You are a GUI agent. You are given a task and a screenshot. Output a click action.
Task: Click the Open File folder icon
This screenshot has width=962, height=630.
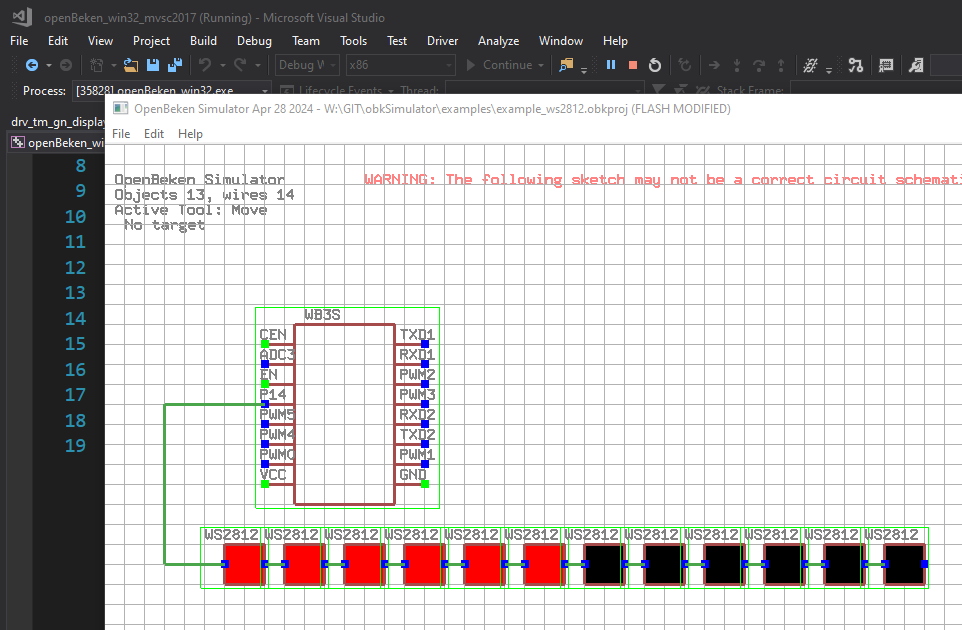pos(131,65)
